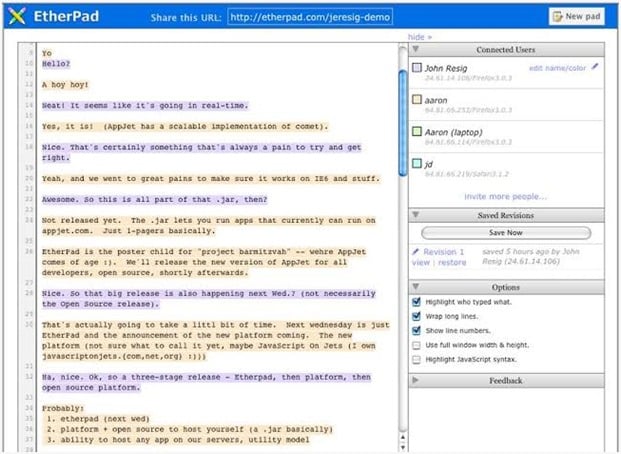The image size is (621, 454).
Task: Click jd's color swatch
Action: (417, 163)
